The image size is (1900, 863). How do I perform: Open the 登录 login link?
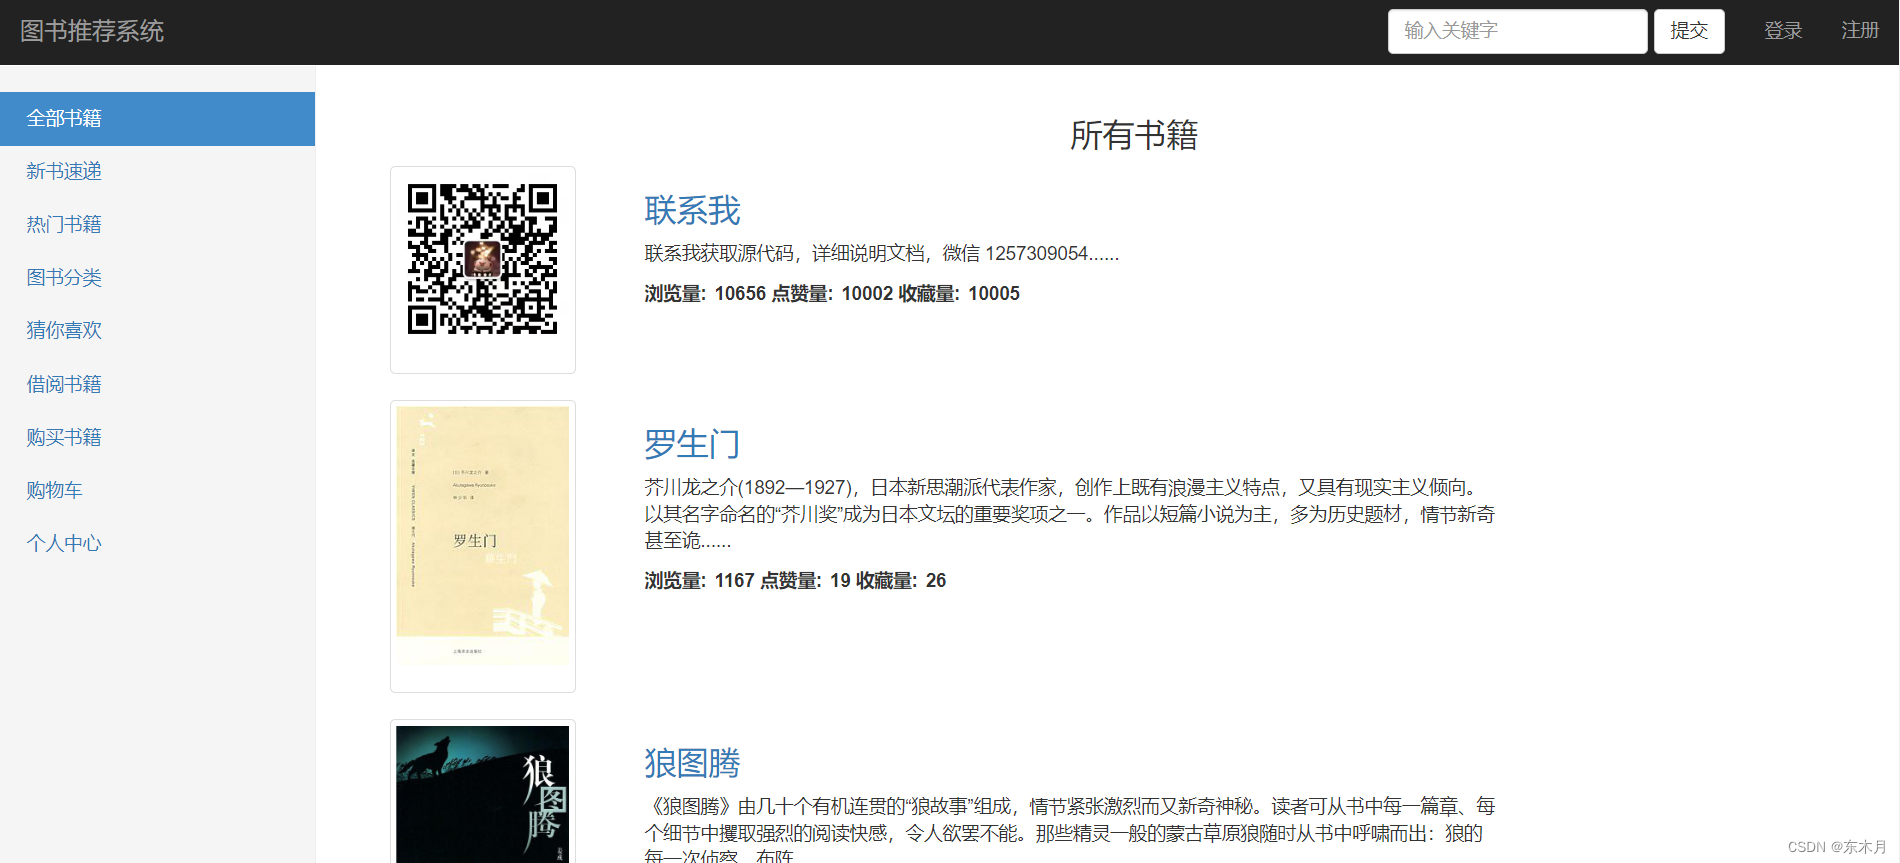1783,31
